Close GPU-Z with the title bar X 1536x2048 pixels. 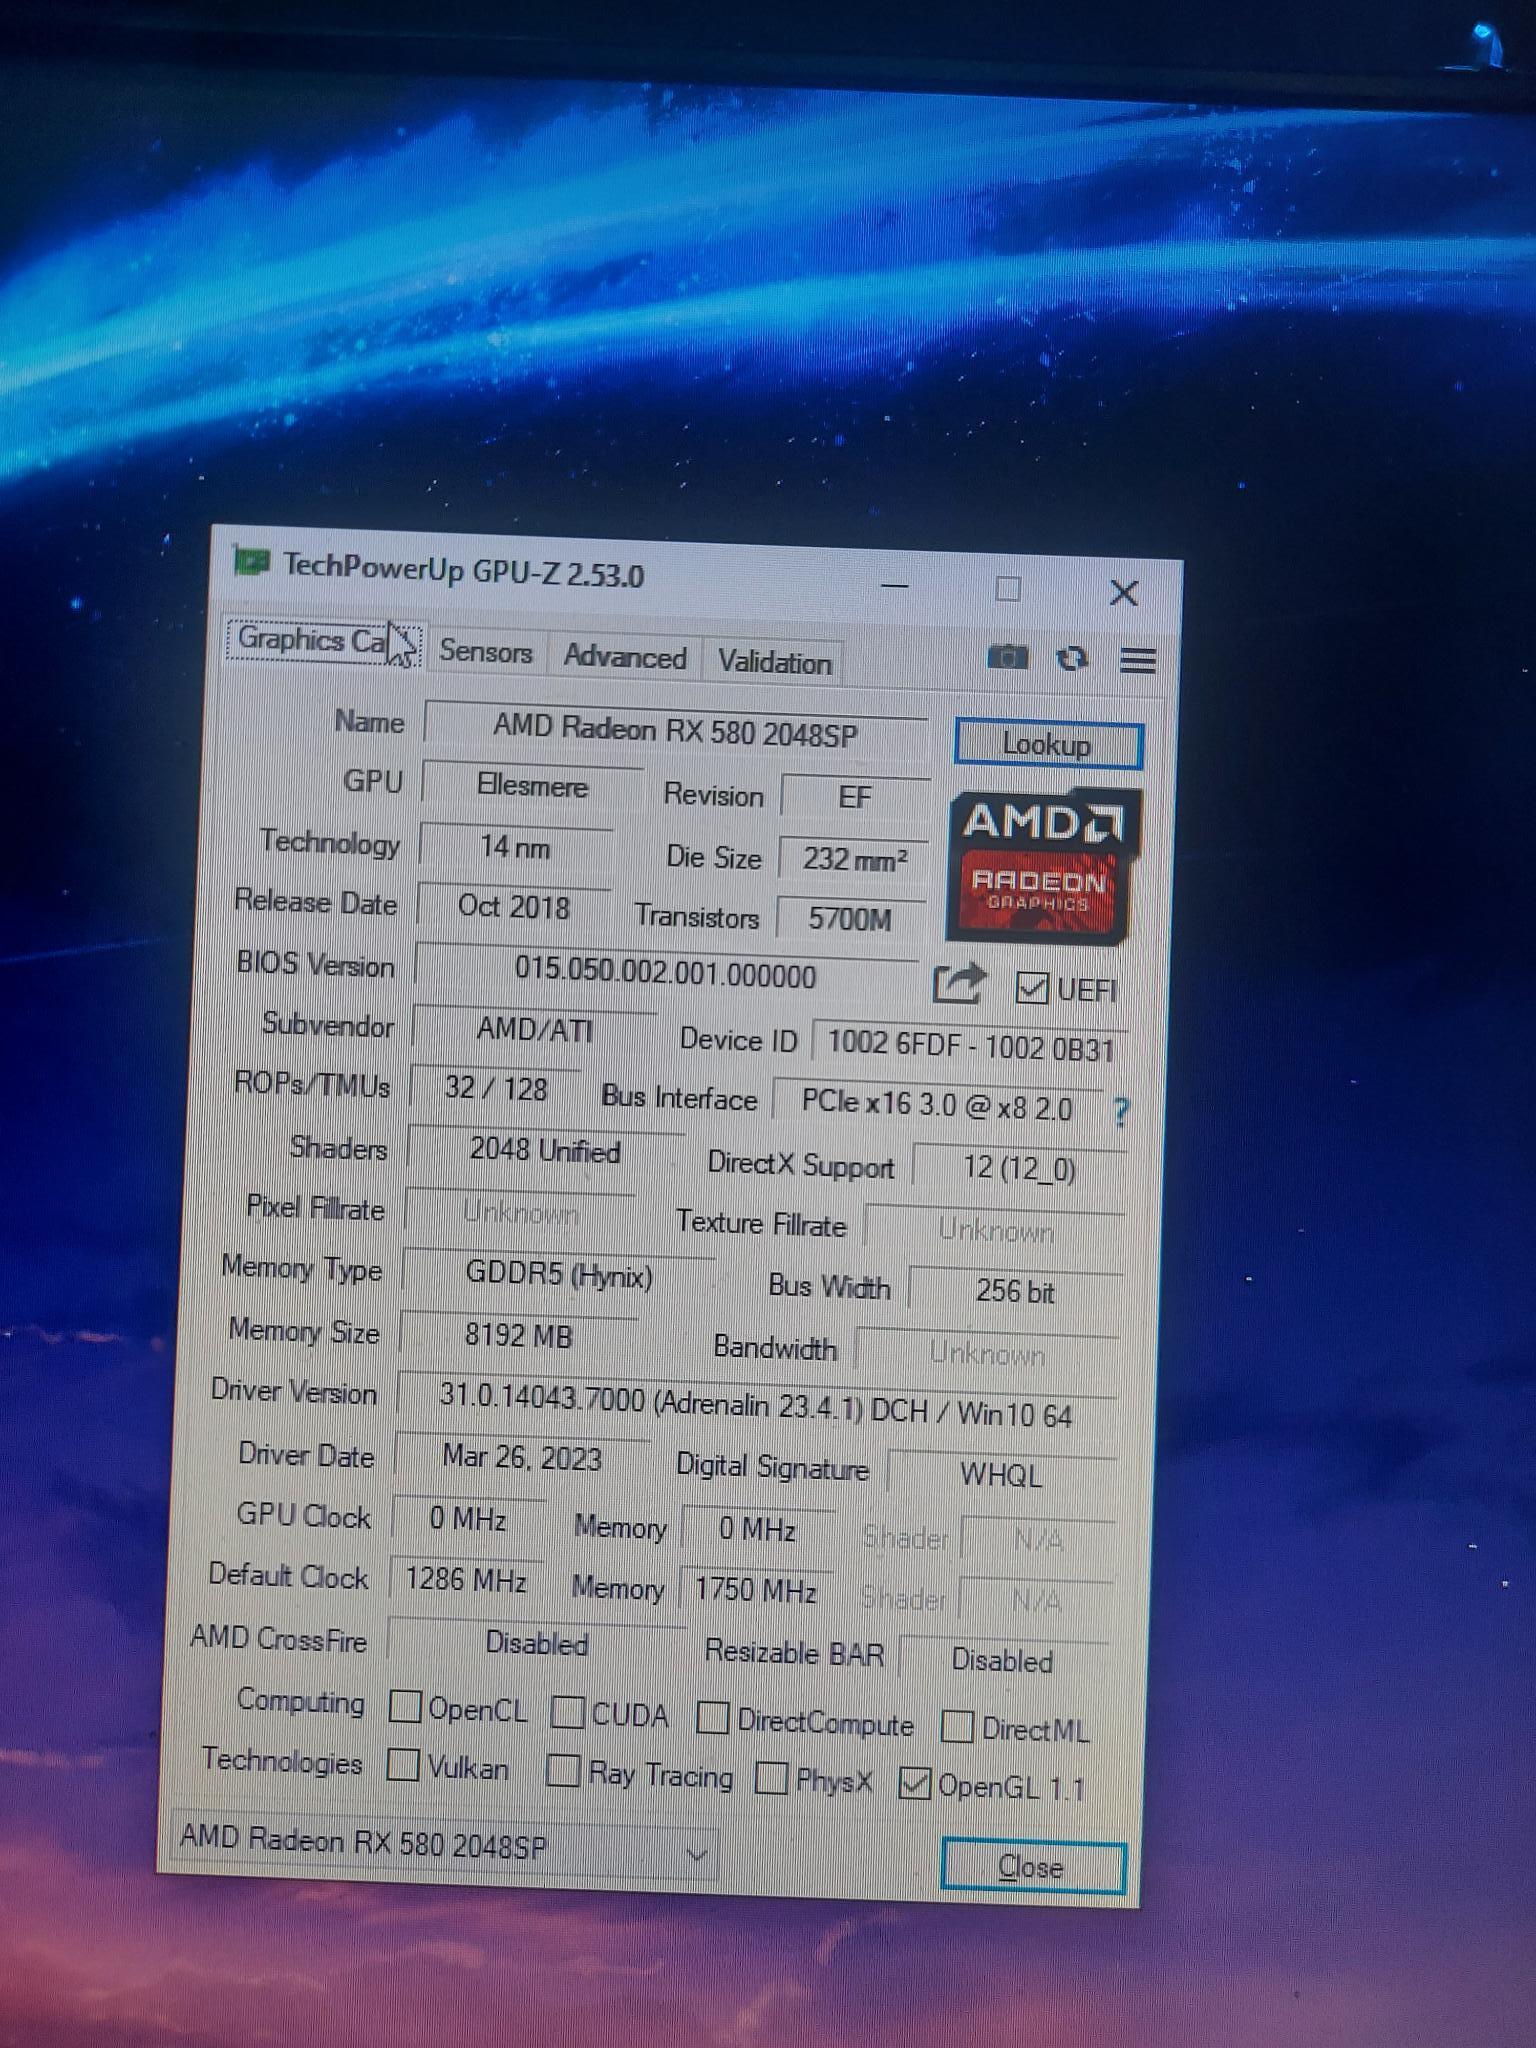1124,593
